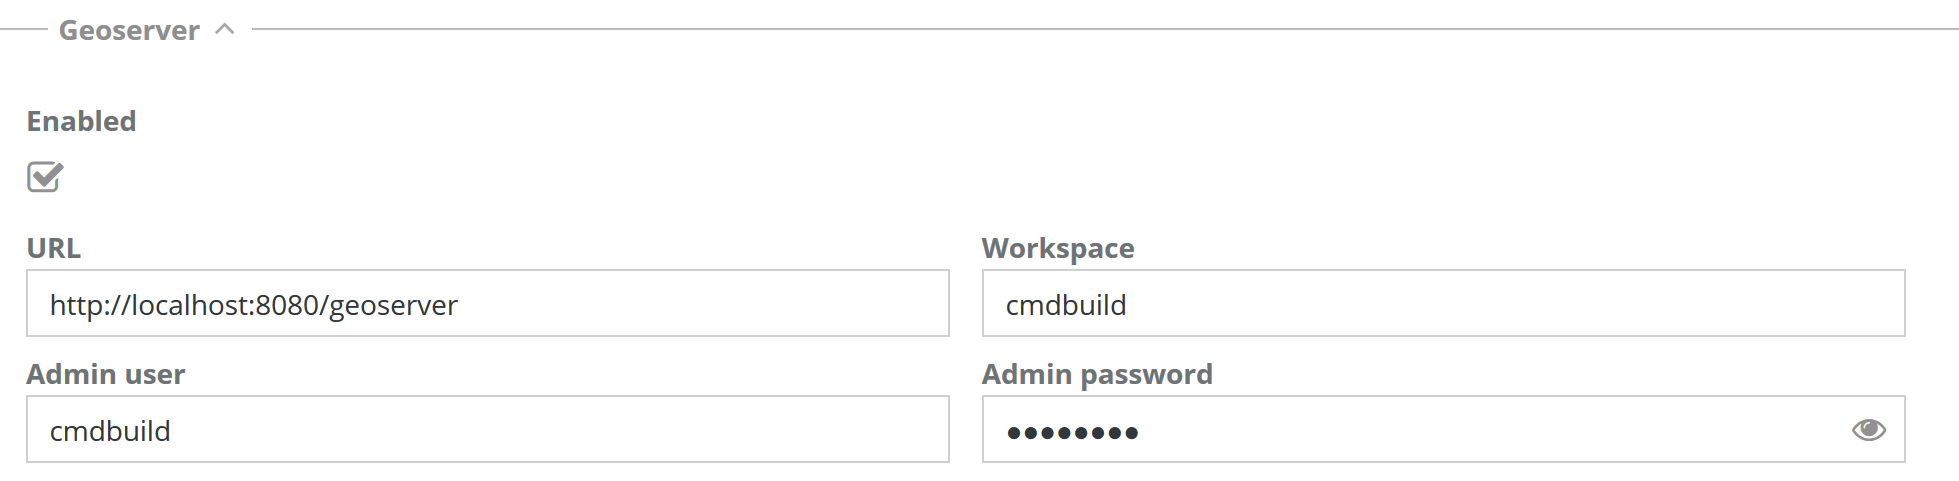The image size is (1959, 481).
Task: Click the Workspace field label
Action: 1057,248
